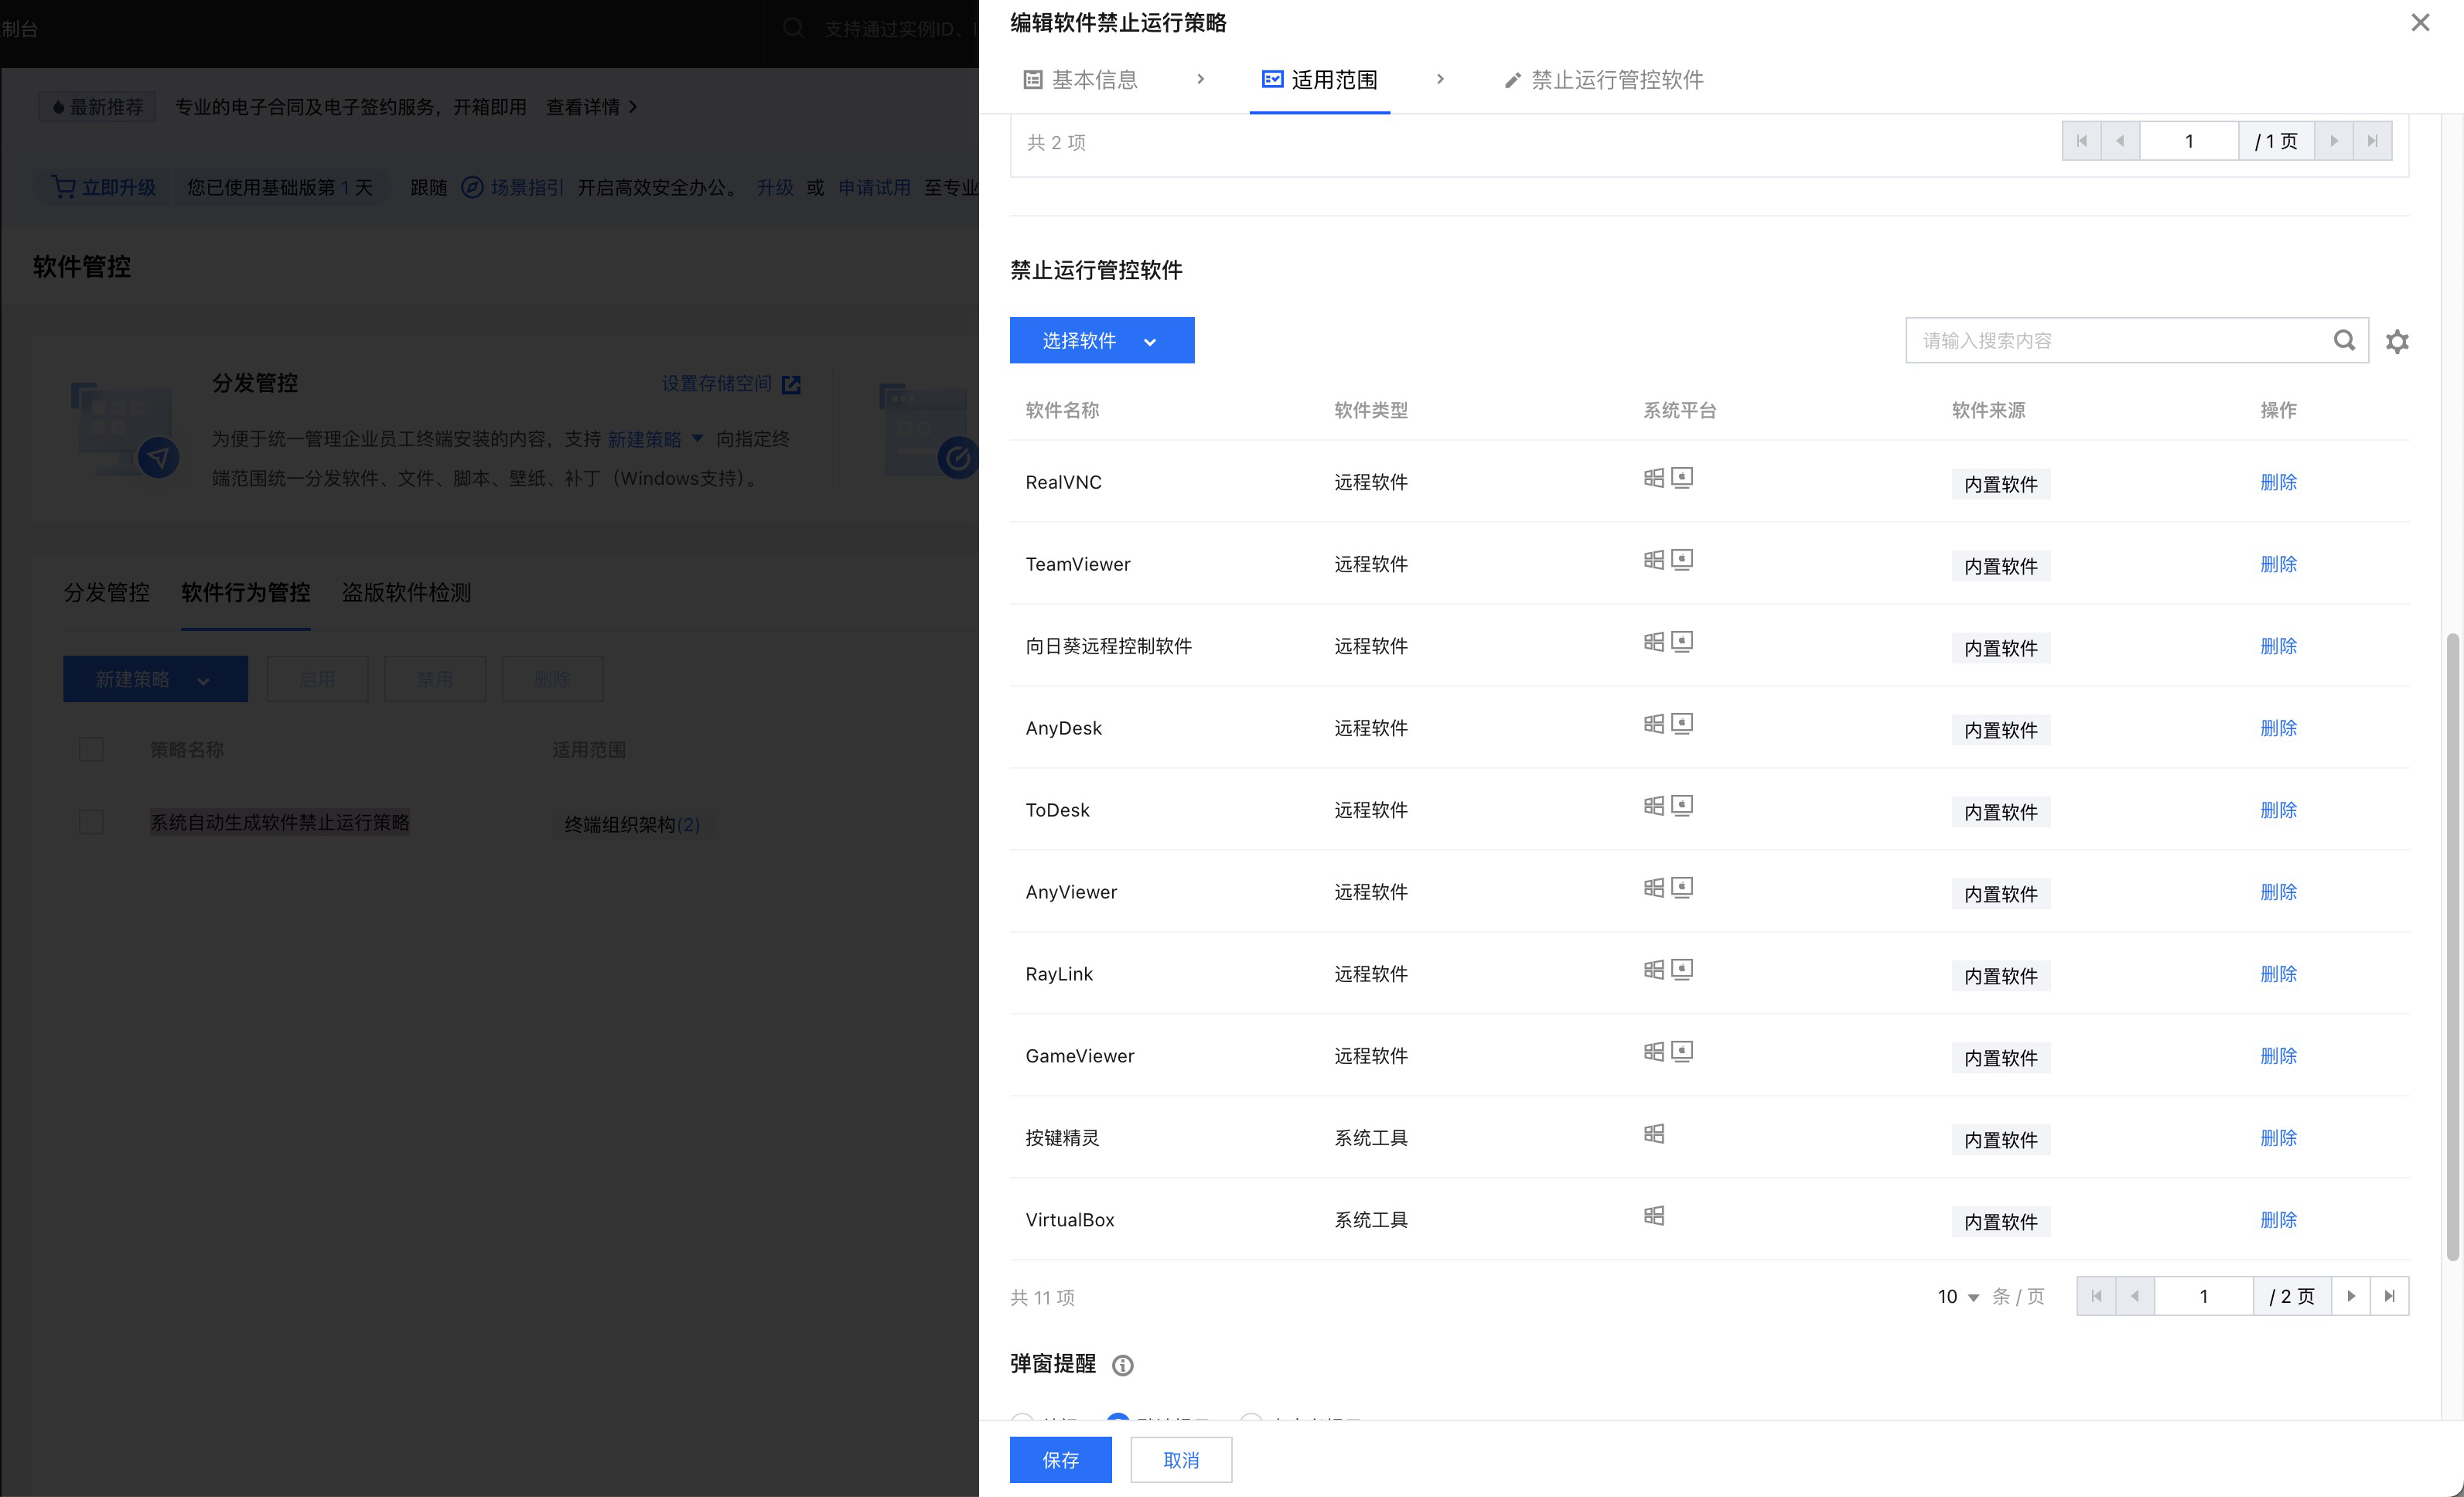Open table column settings gear icon
The image size is (2464, 1497).
pyautogui.click(x=2397, y=341)
